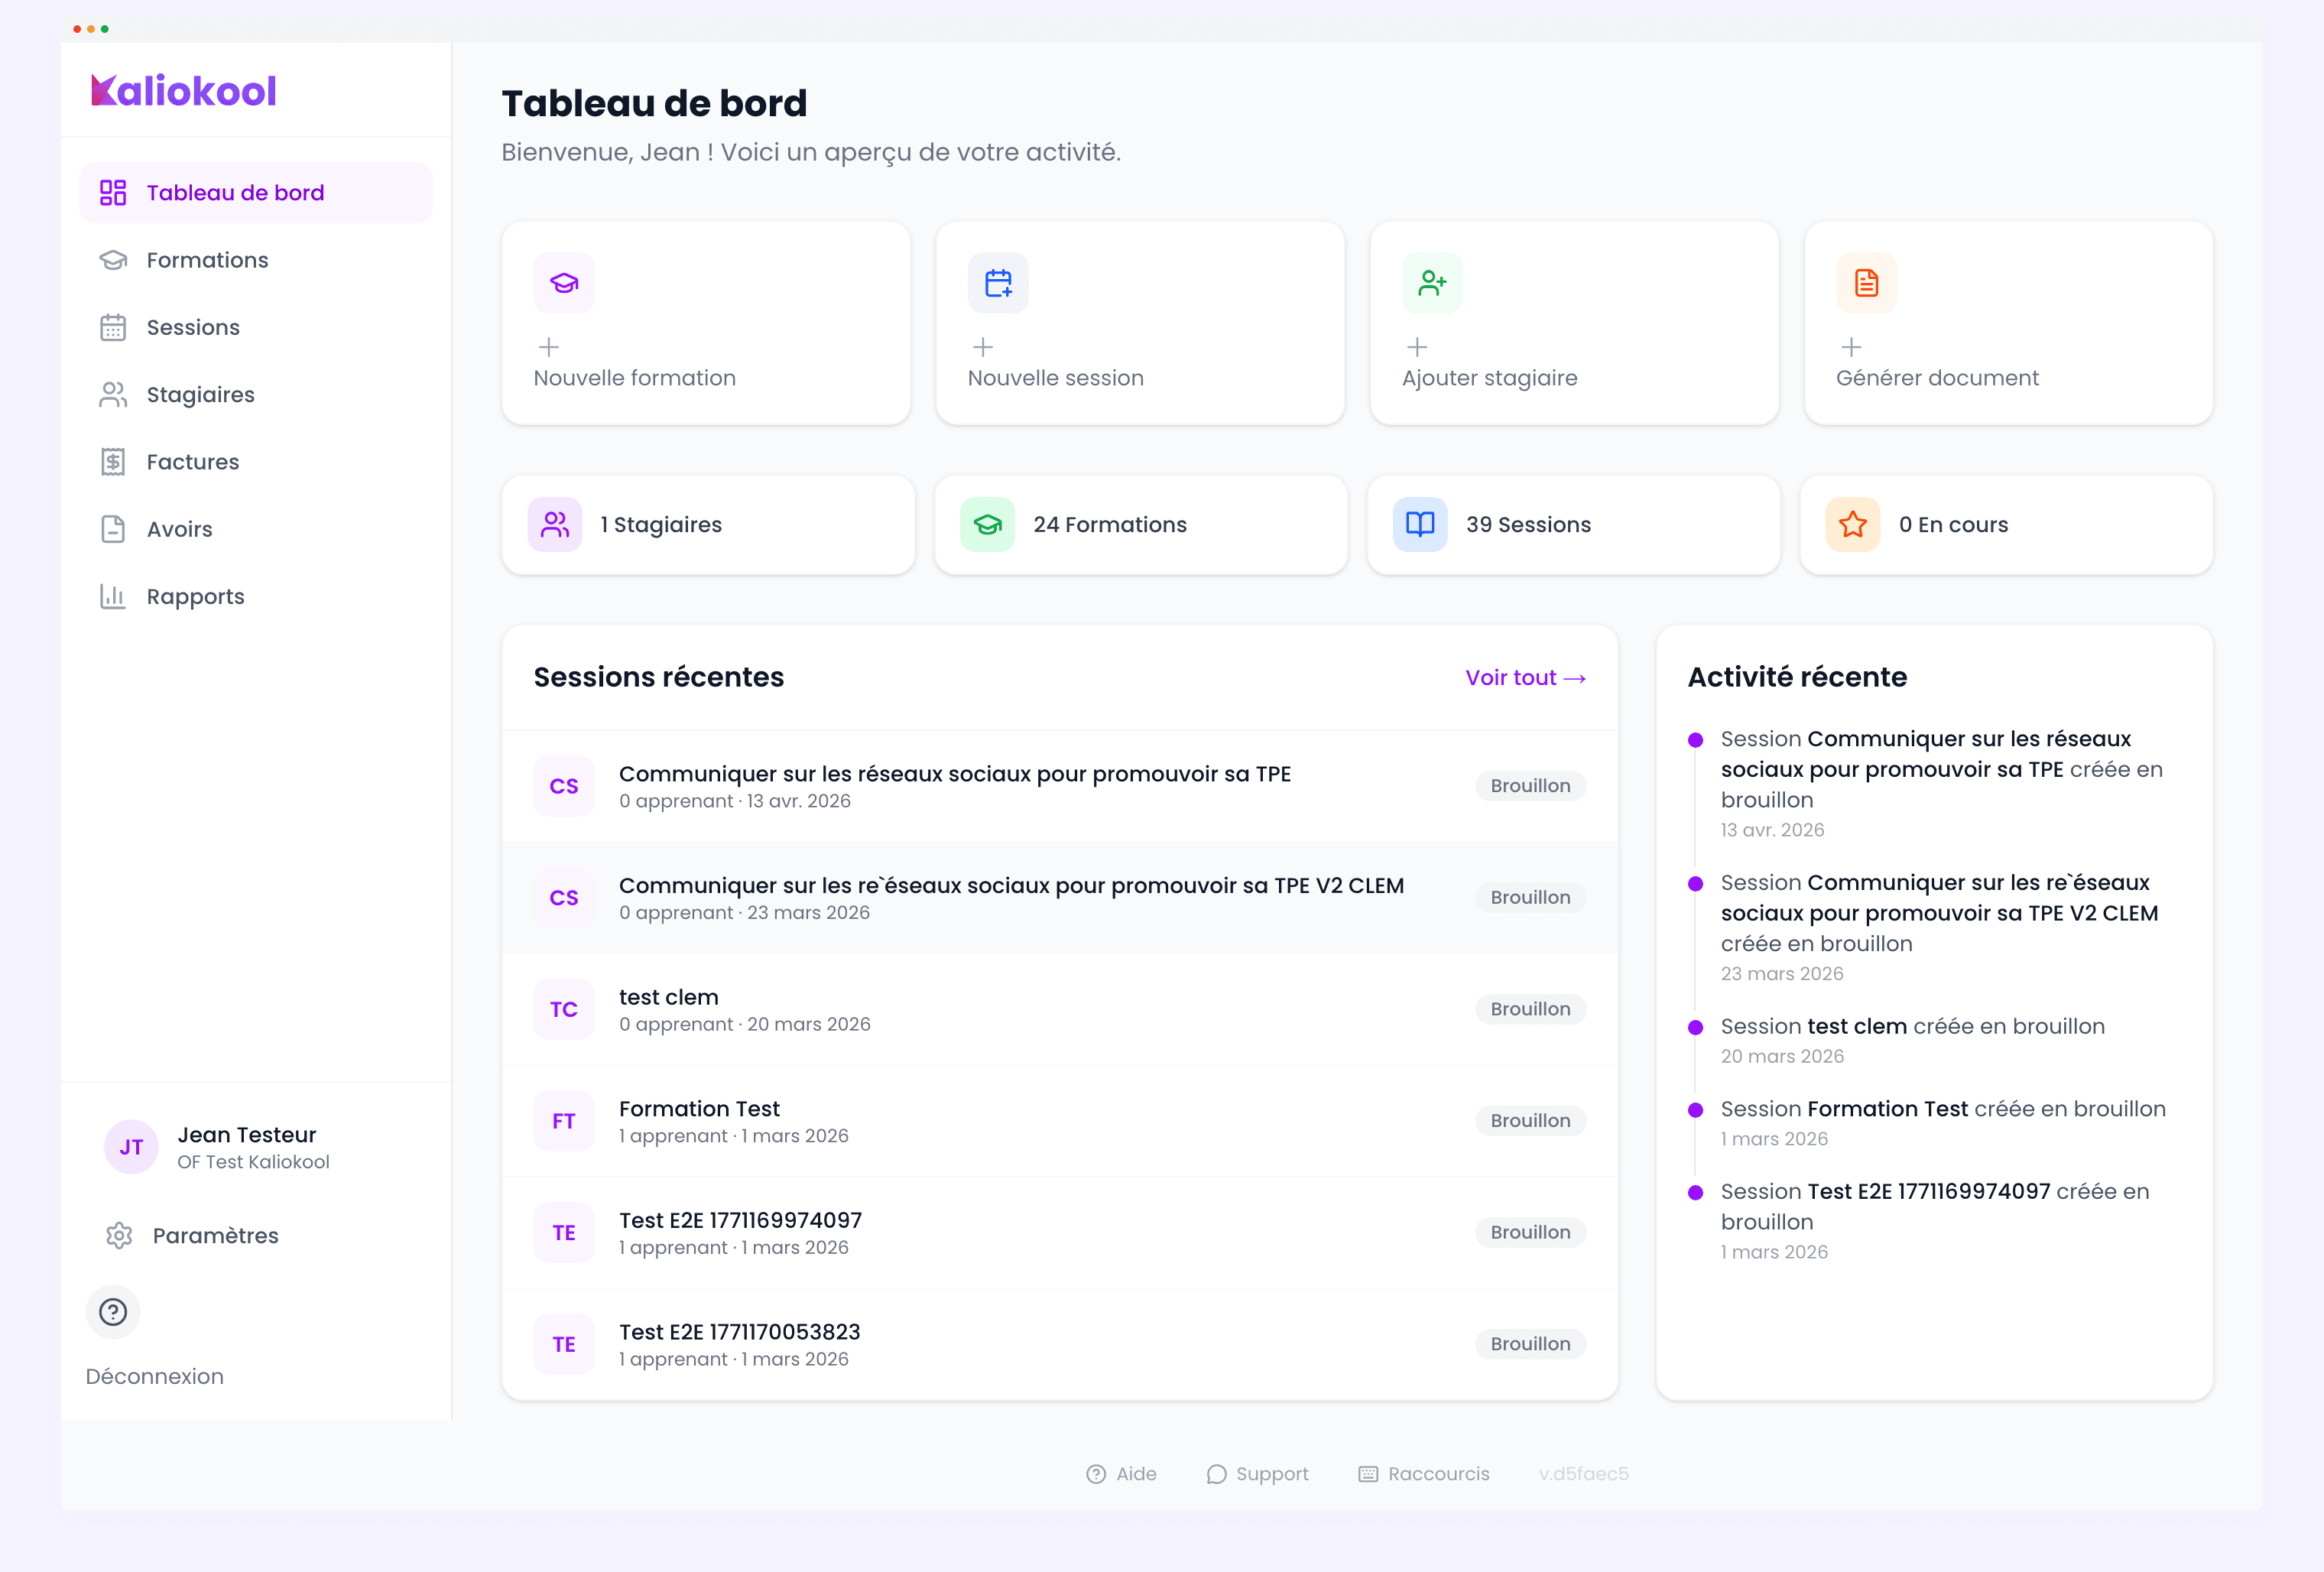Click the orange Générer document icon

click(1866, 283)
